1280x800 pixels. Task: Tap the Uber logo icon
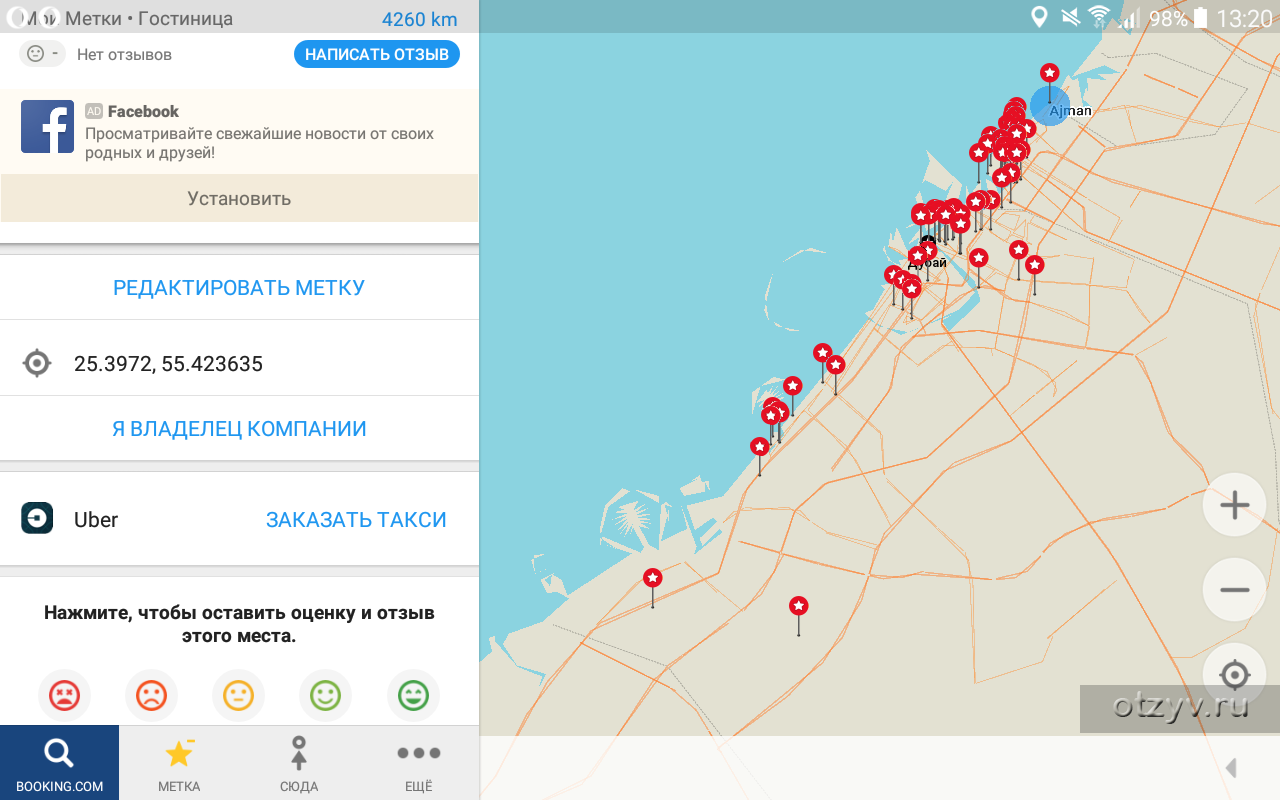click(37, 519)
